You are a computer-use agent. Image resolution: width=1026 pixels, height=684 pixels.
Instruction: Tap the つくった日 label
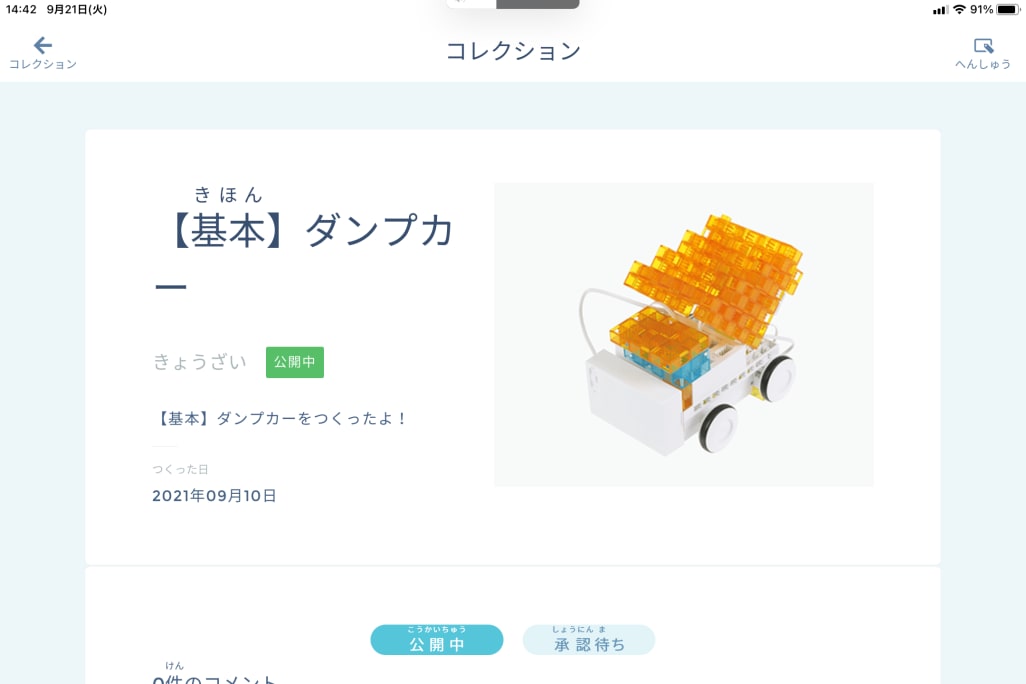click(180, 469)
